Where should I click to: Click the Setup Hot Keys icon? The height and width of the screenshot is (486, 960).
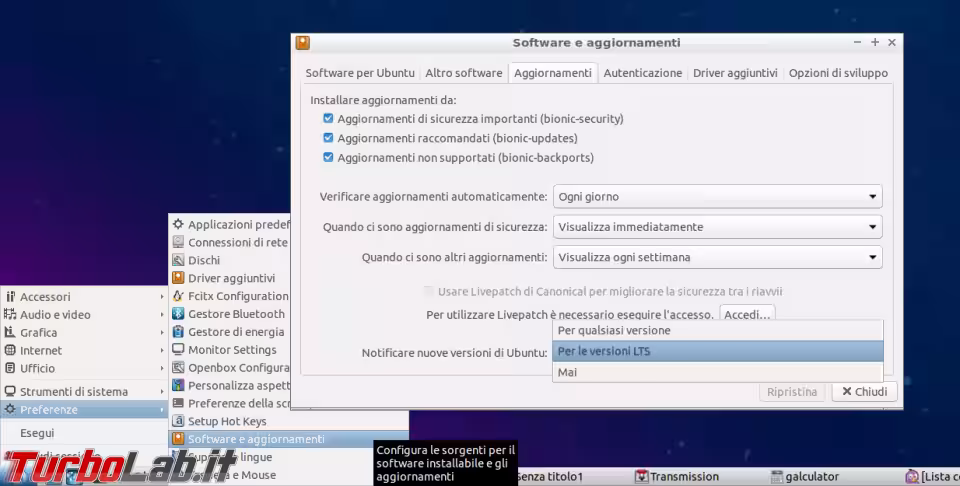[178, 421]
